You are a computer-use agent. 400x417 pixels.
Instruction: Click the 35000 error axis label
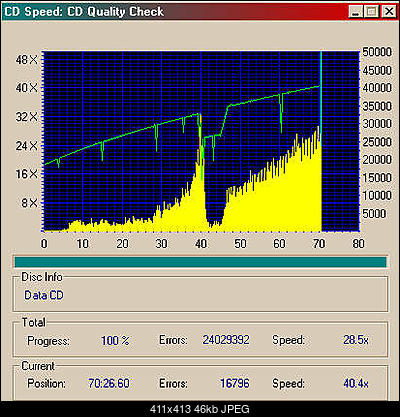(x=377, y=106)
